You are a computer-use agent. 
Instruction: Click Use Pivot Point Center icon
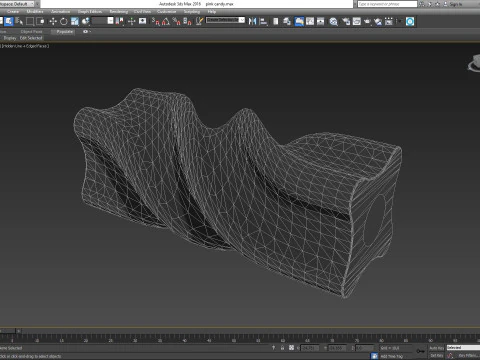(120, 22)
